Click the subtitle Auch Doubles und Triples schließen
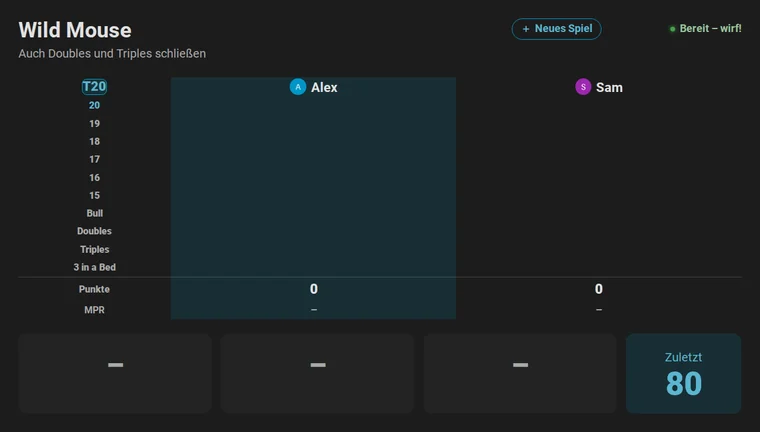The image size is (760, 432). [x=112, y=53]
